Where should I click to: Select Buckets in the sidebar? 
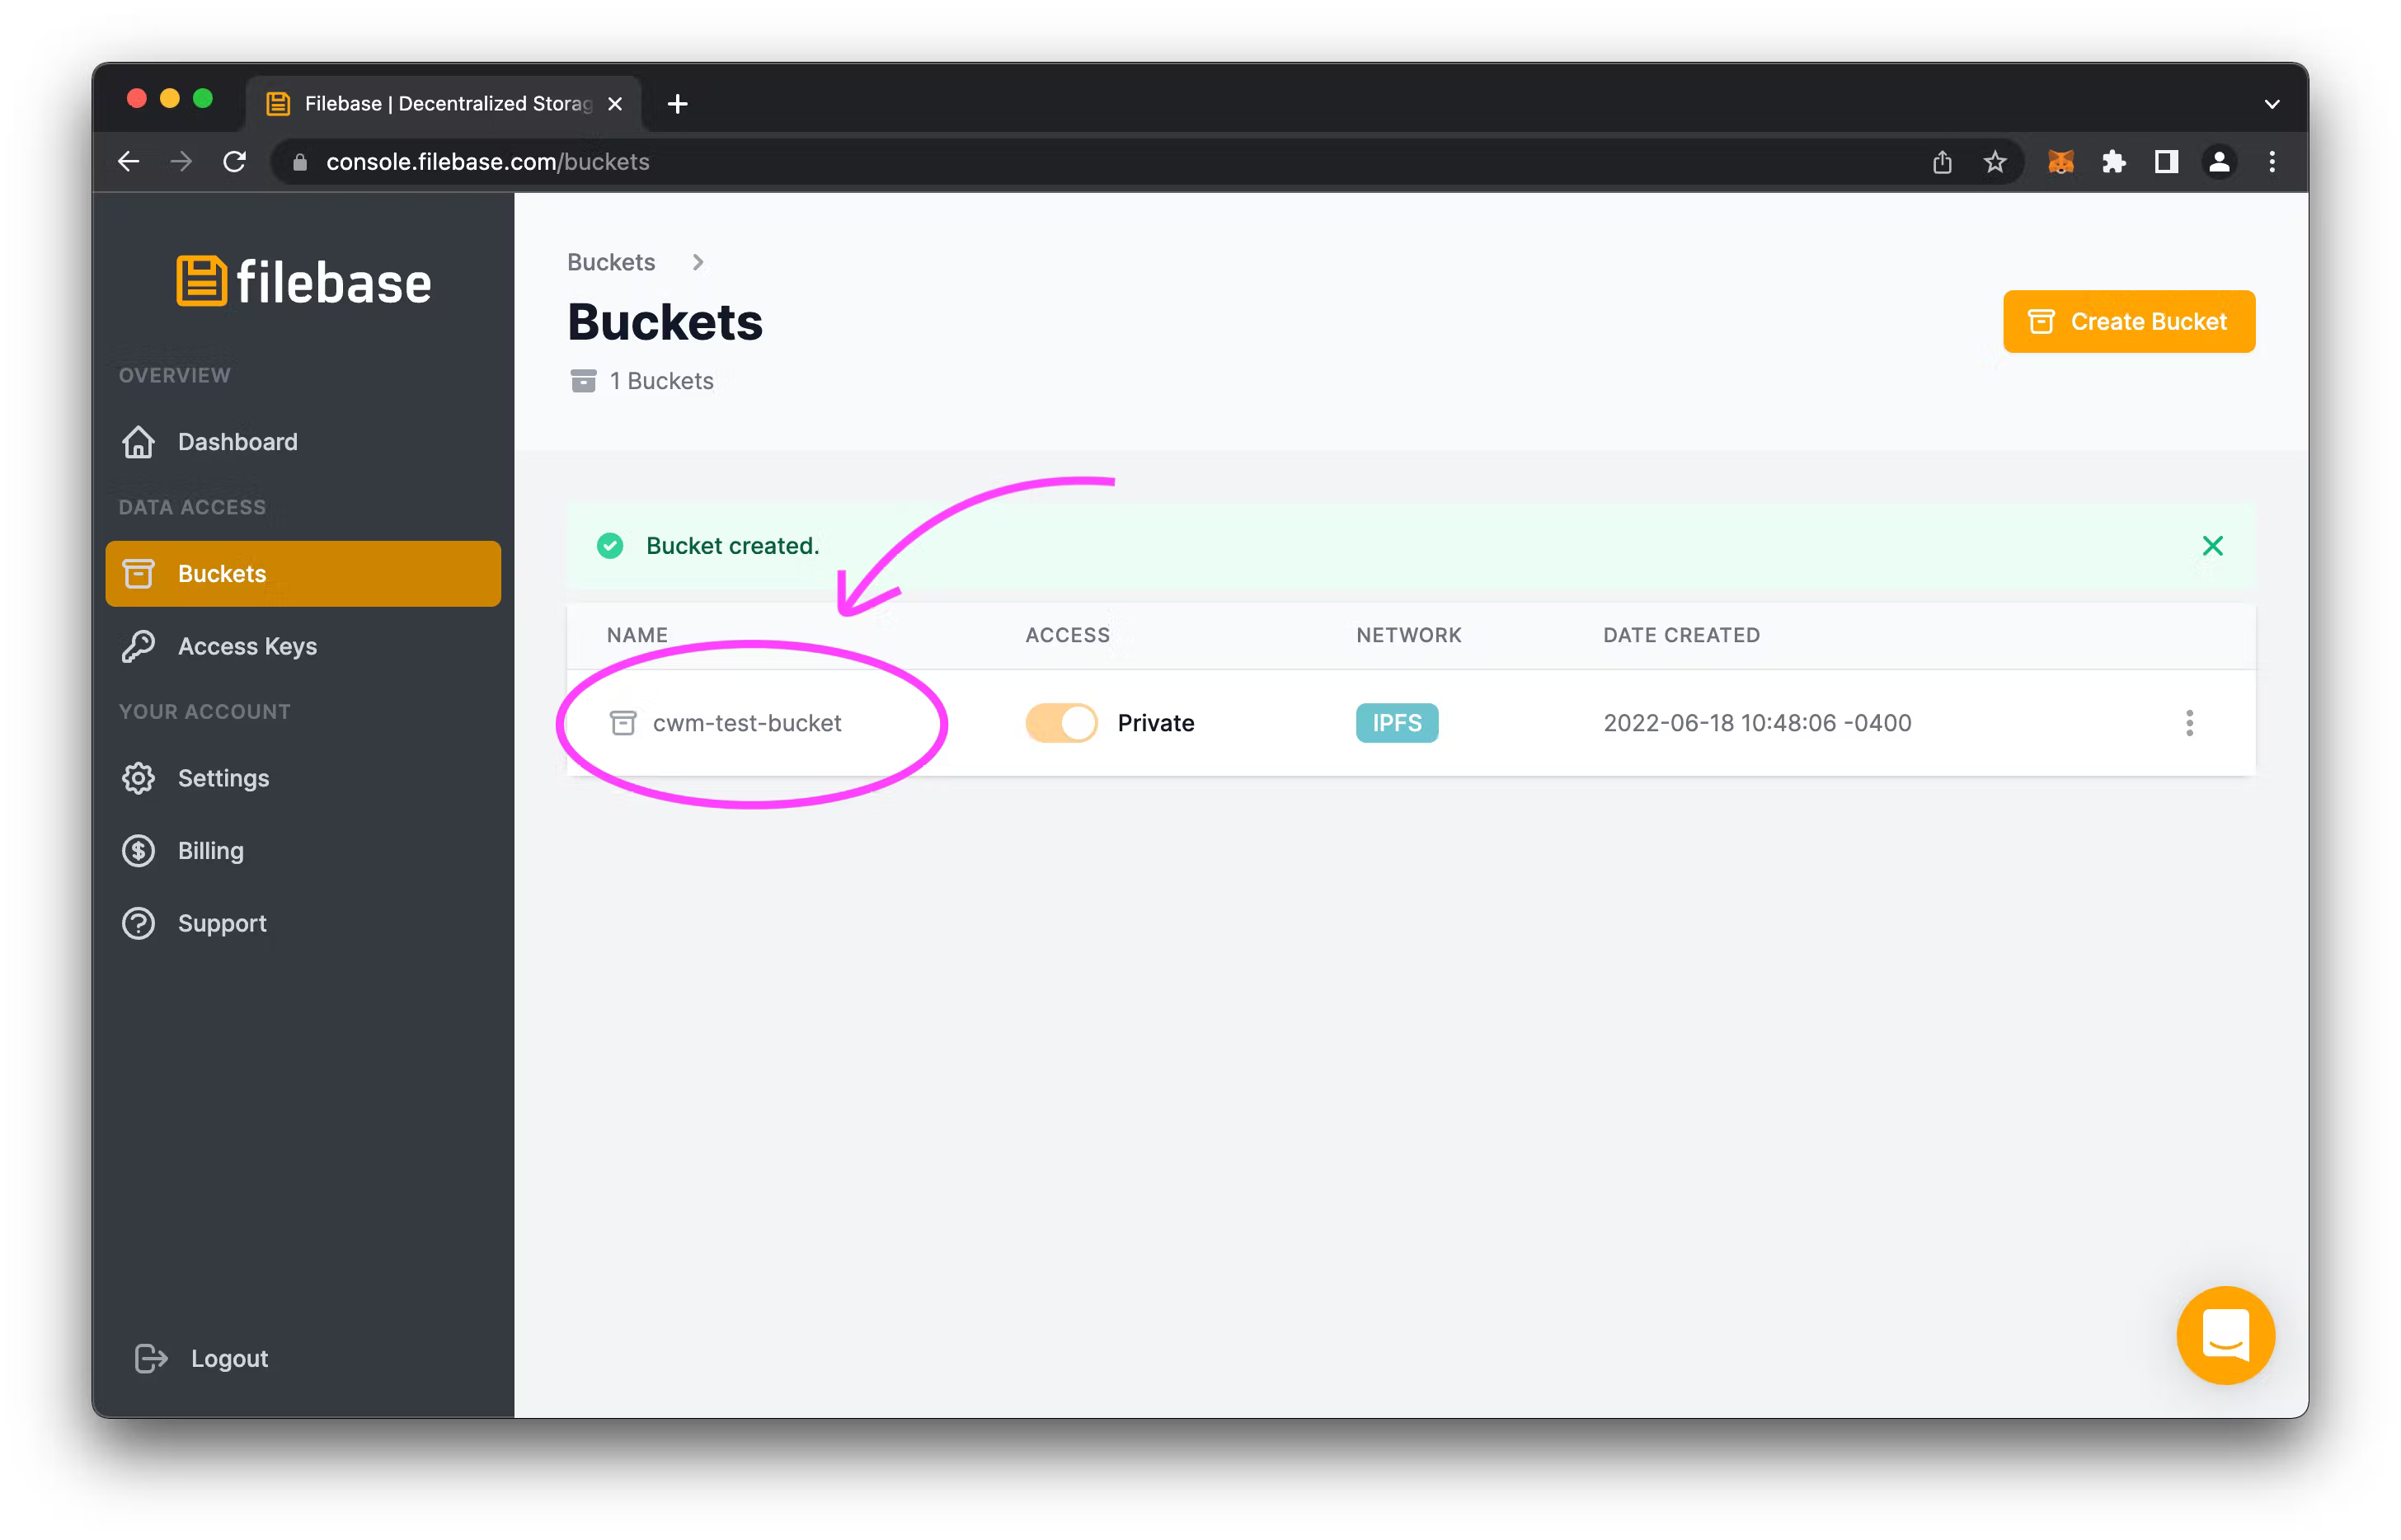click(222, 573)
